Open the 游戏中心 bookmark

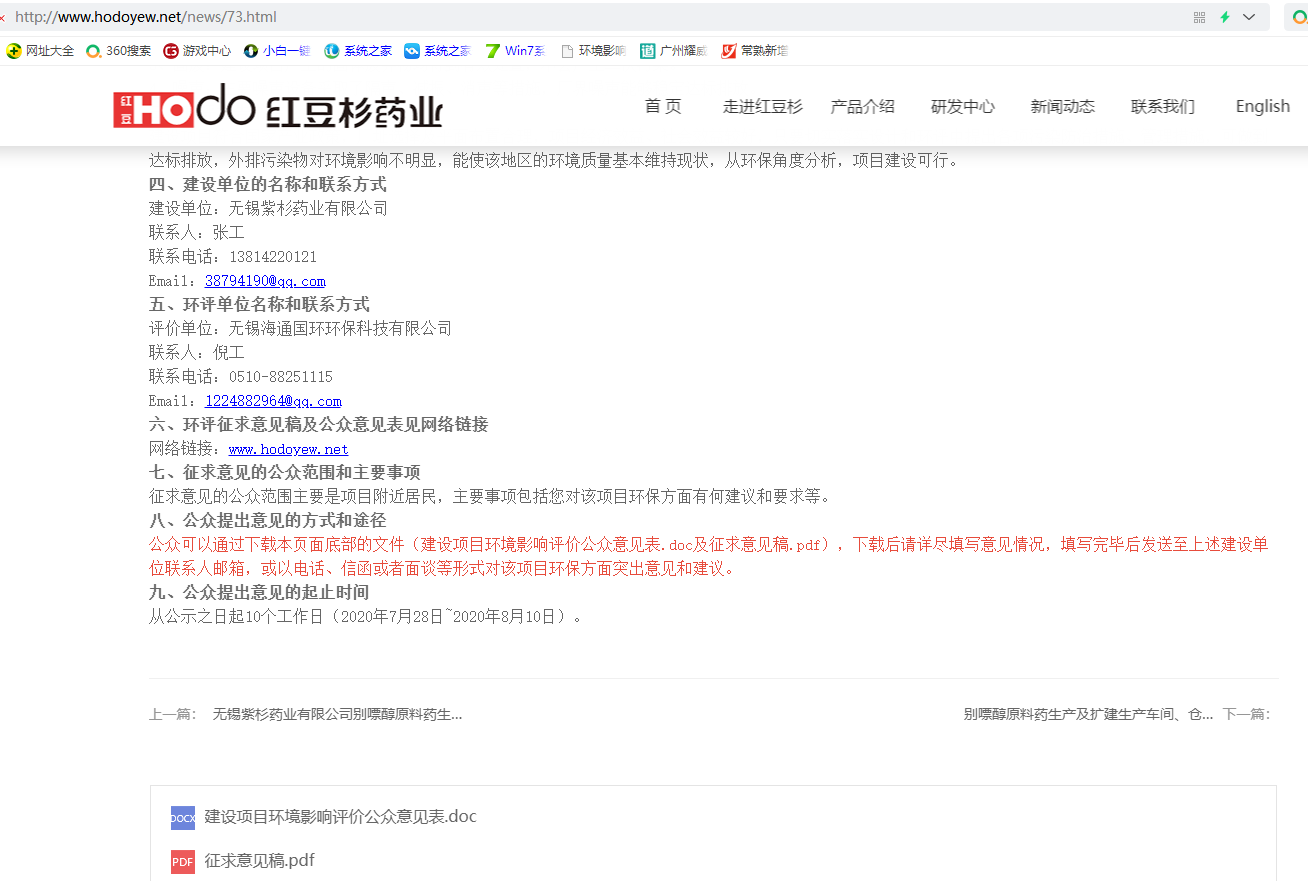pyautogui.click(x=197, y=51)
